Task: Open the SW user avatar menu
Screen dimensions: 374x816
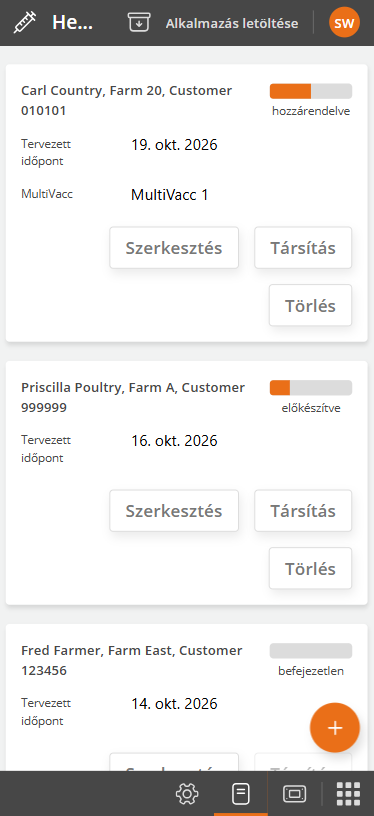Action: click(x=344, y=23)
